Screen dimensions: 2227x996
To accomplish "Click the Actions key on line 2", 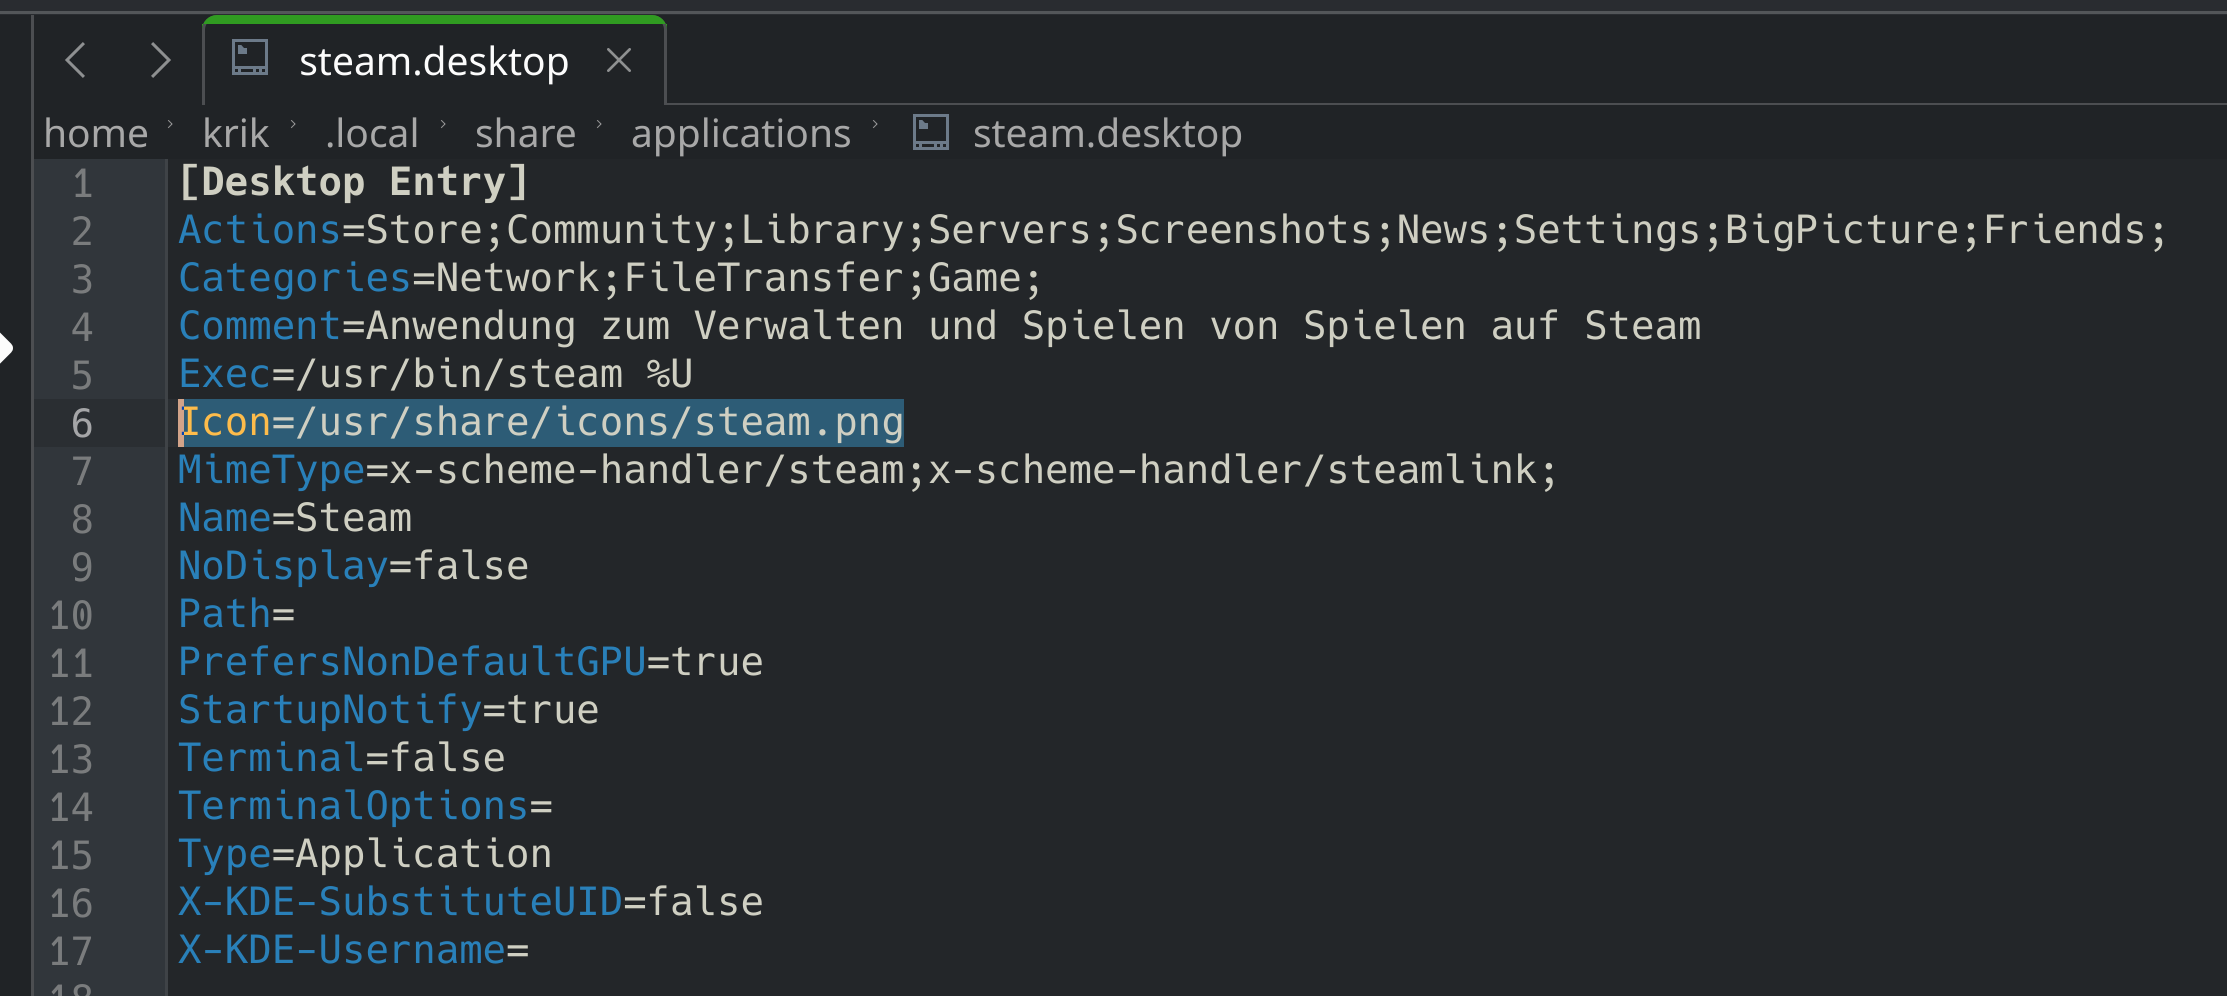I will [260, 231].
